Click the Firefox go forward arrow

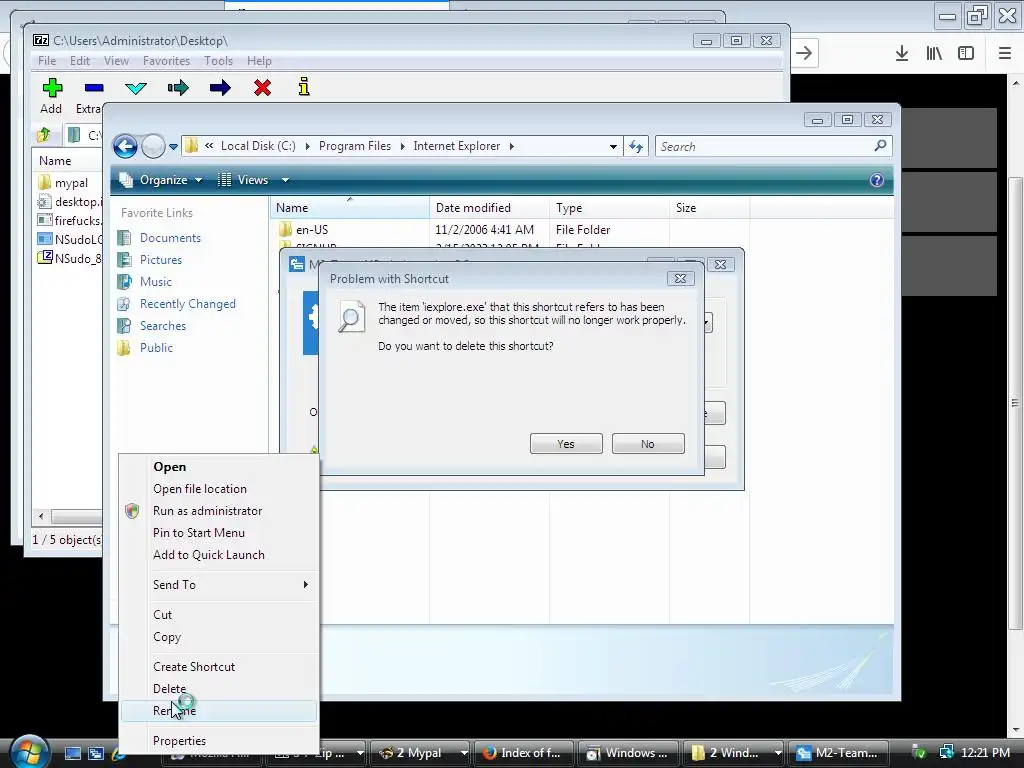point(805,54)
